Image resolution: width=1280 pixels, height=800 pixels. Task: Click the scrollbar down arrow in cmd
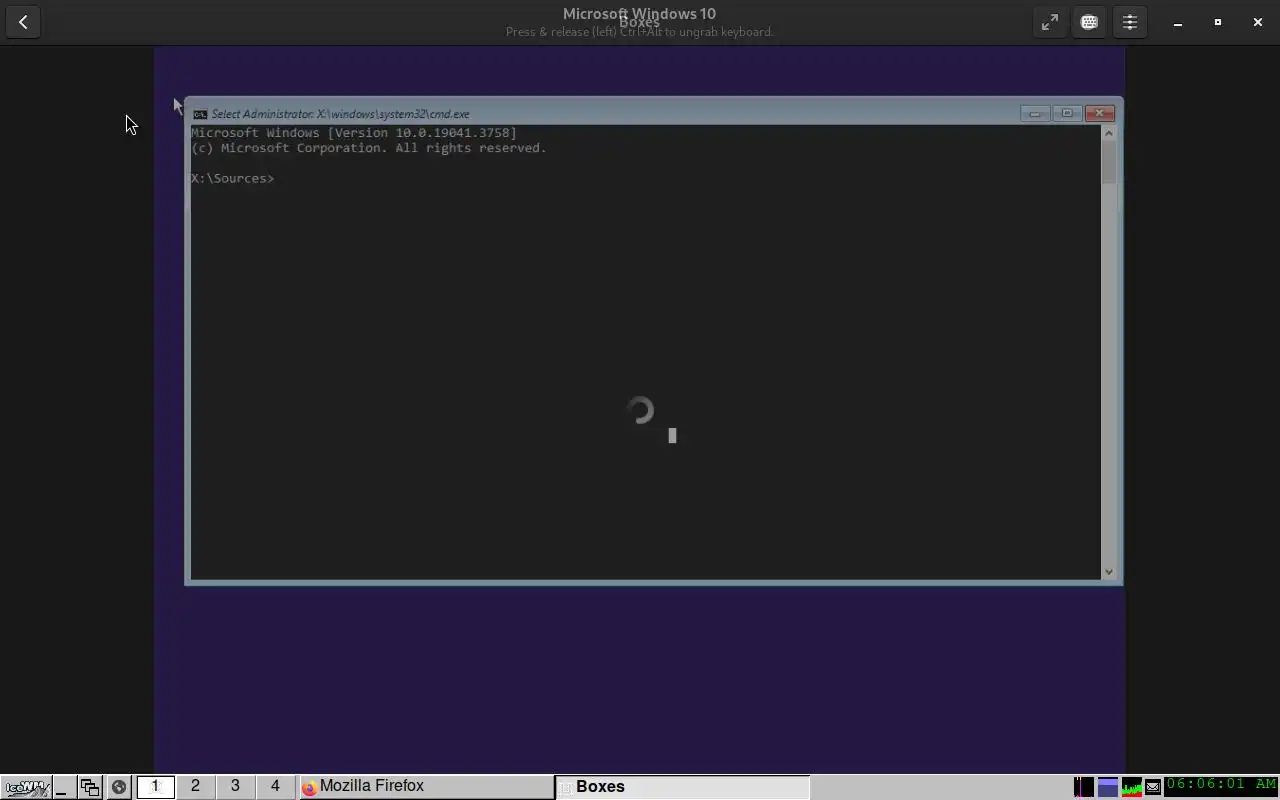tap(1108, 572)
